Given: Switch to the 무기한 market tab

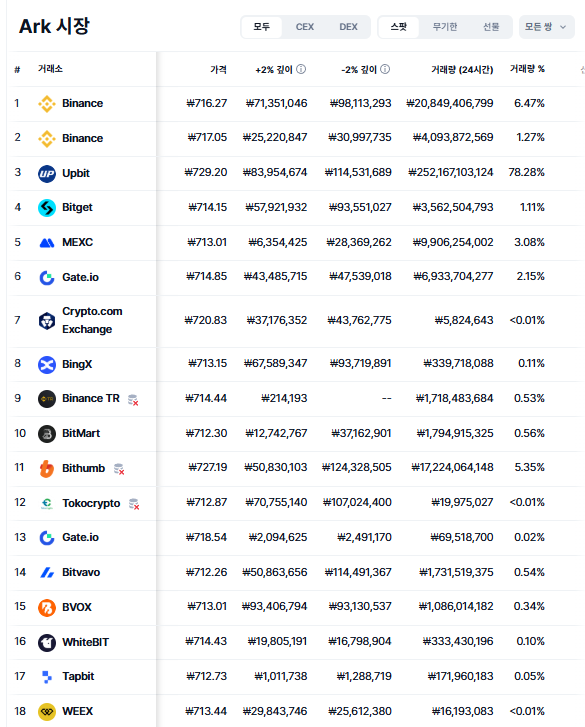Looking at the screenshot, I should point(445,27).
